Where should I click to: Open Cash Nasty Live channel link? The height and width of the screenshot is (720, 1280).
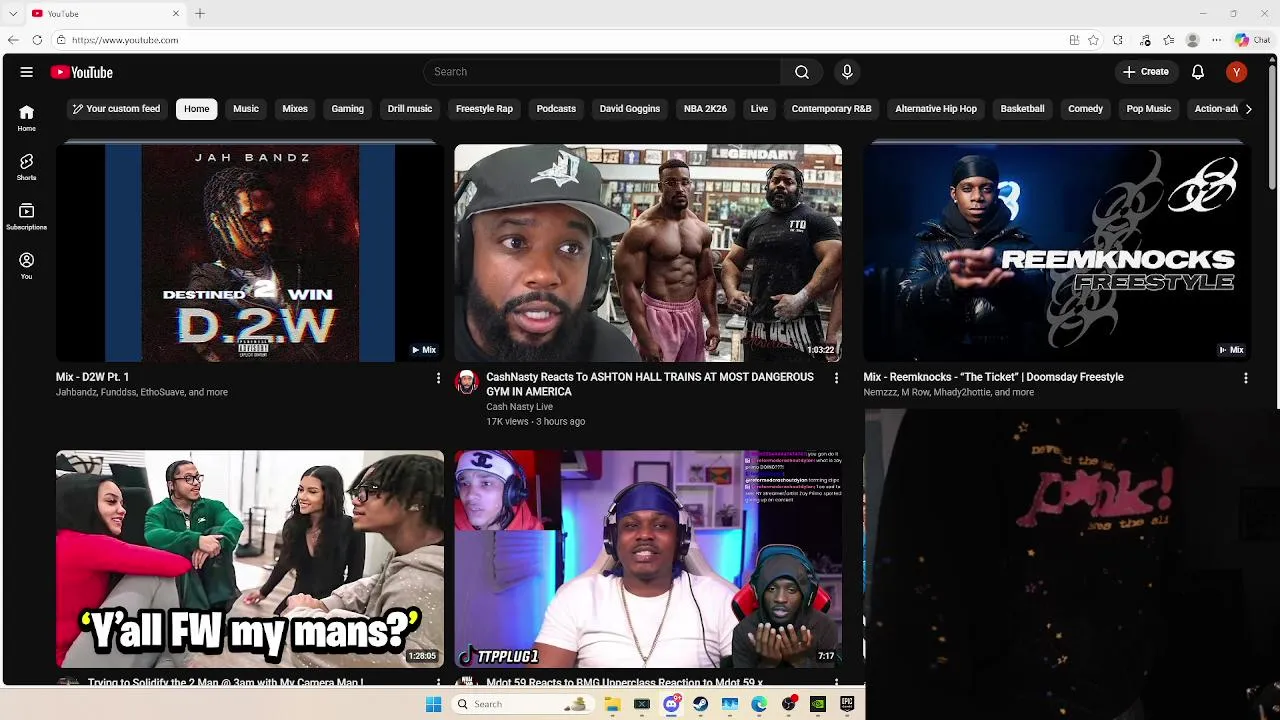click(x=519, y=407)
